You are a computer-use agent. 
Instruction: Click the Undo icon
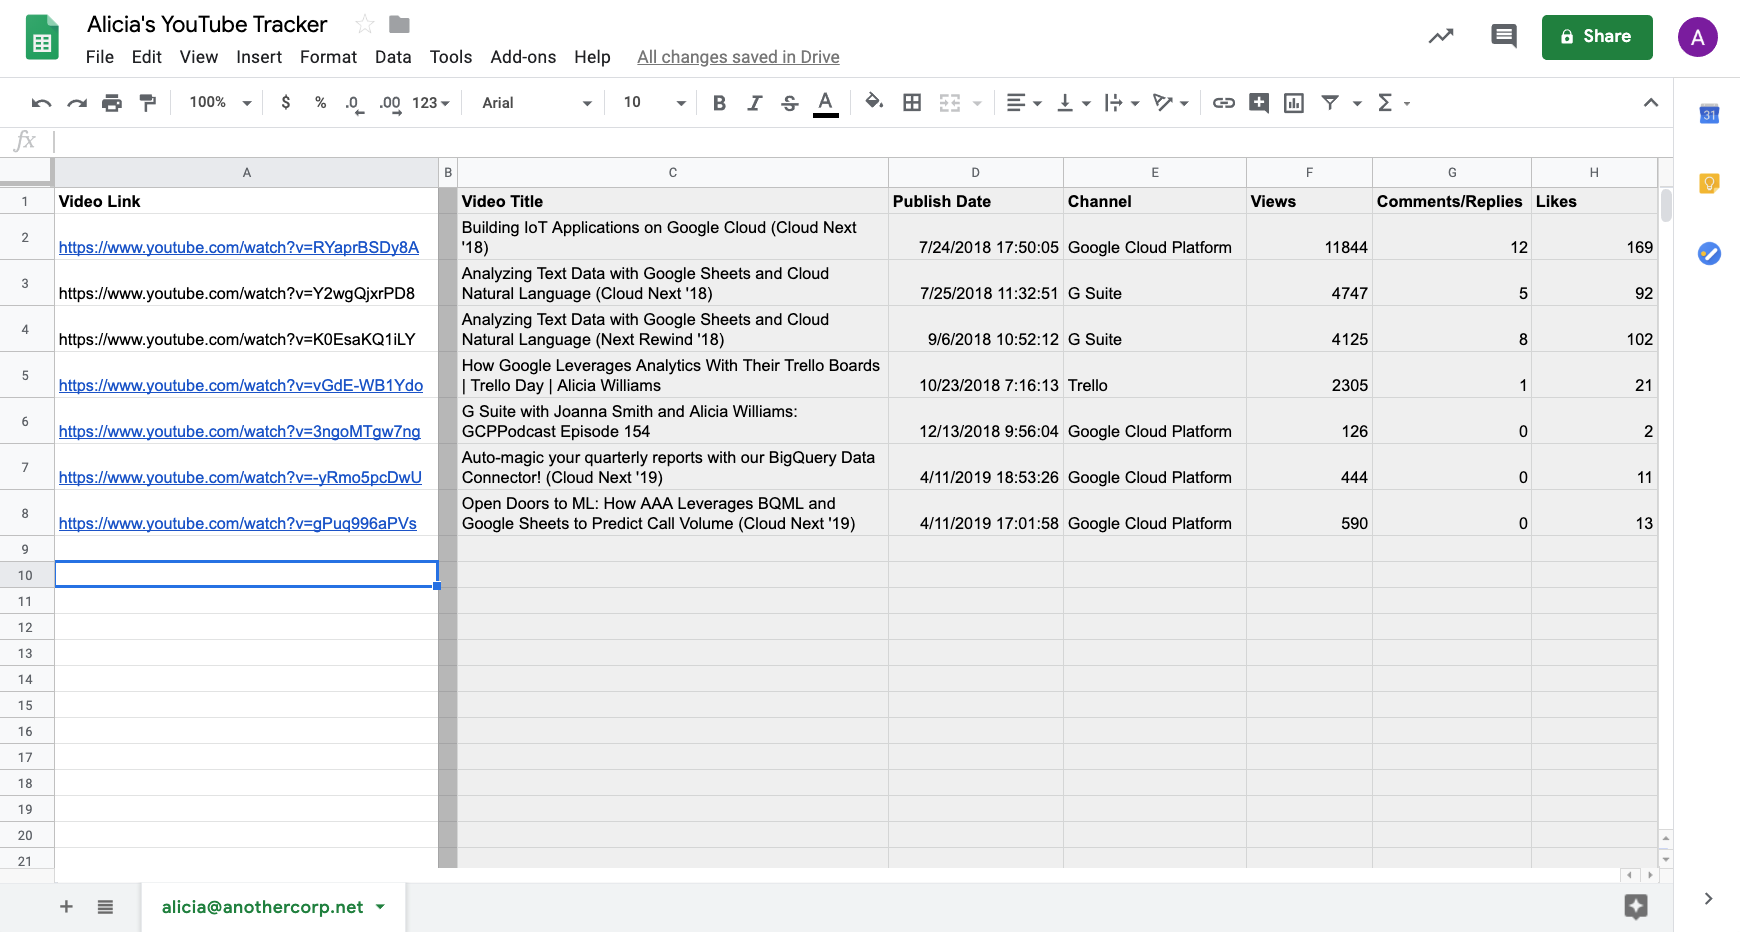(x=41, y=103)
